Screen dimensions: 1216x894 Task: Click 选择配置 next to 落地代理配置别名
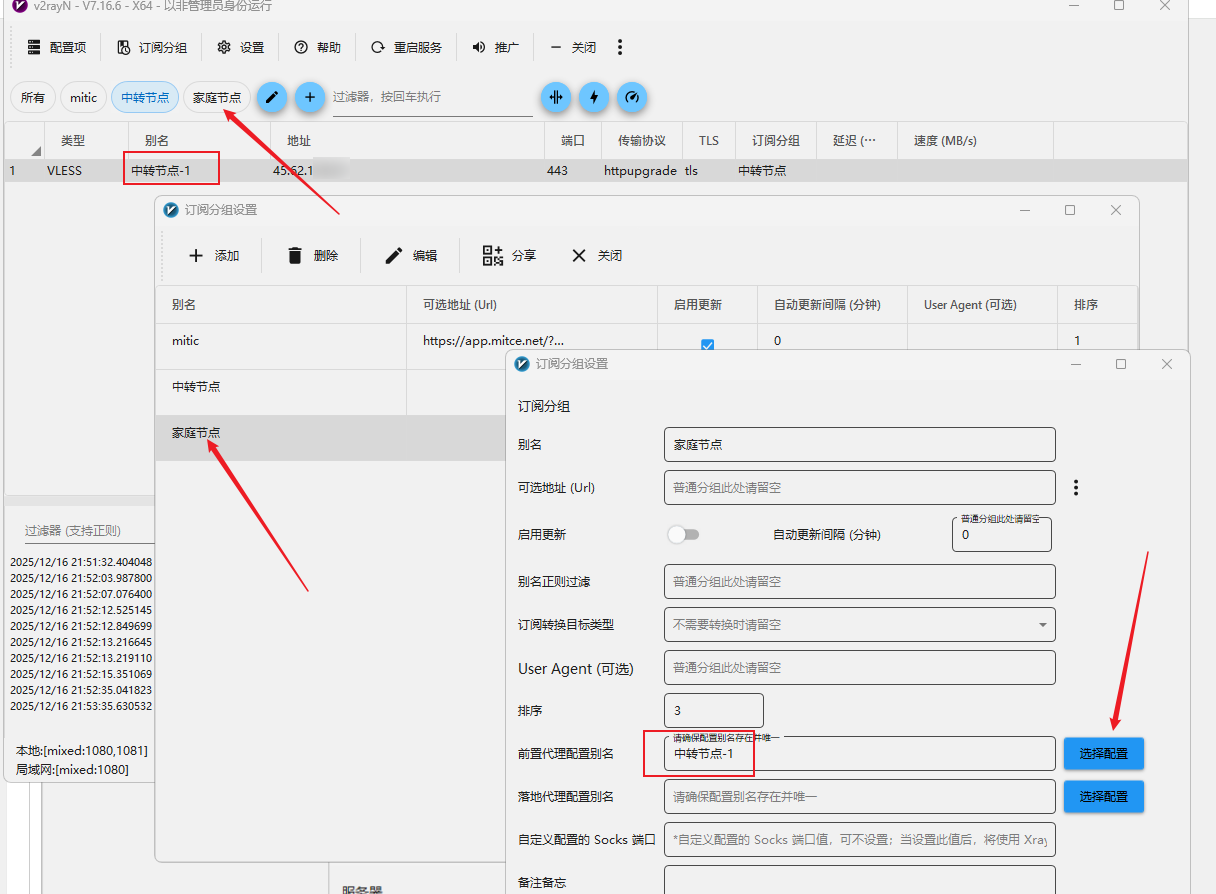(x=1103, y=796)
